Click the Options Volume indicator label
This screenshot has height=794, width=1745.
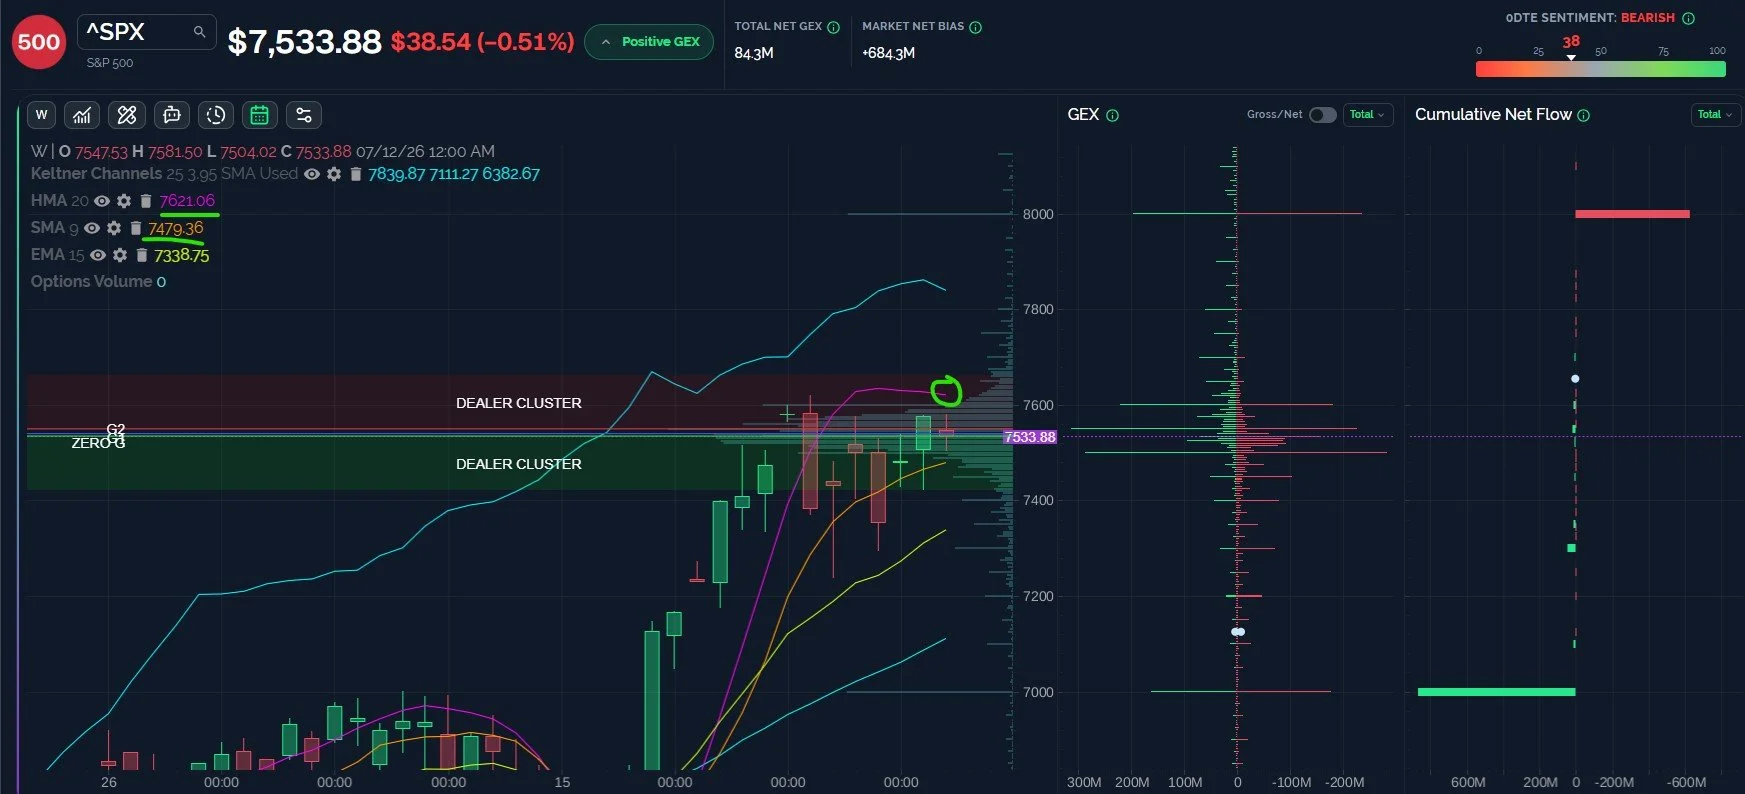[x=91, y=282]
